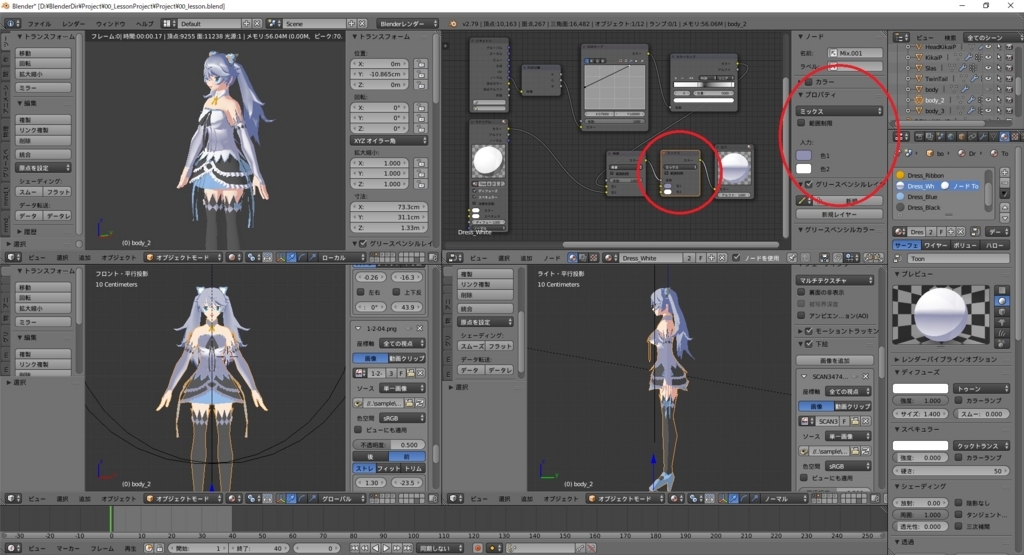Viewport: 1024px width, 555px height.
Task: Click the 移動 button in top-left tool shelf
Action: (x=43, y=53)
